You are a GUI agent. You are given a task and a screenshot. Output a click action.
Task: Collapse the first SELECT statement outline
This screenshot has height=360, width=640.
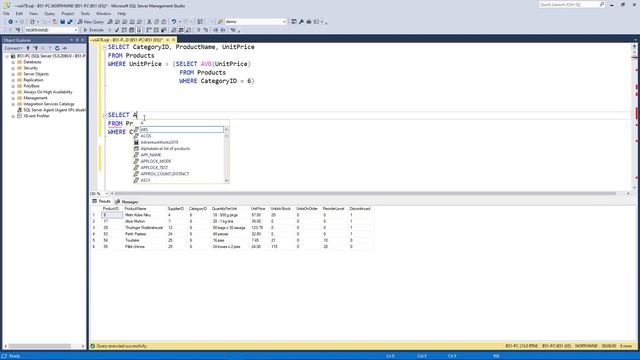(105, 47)
